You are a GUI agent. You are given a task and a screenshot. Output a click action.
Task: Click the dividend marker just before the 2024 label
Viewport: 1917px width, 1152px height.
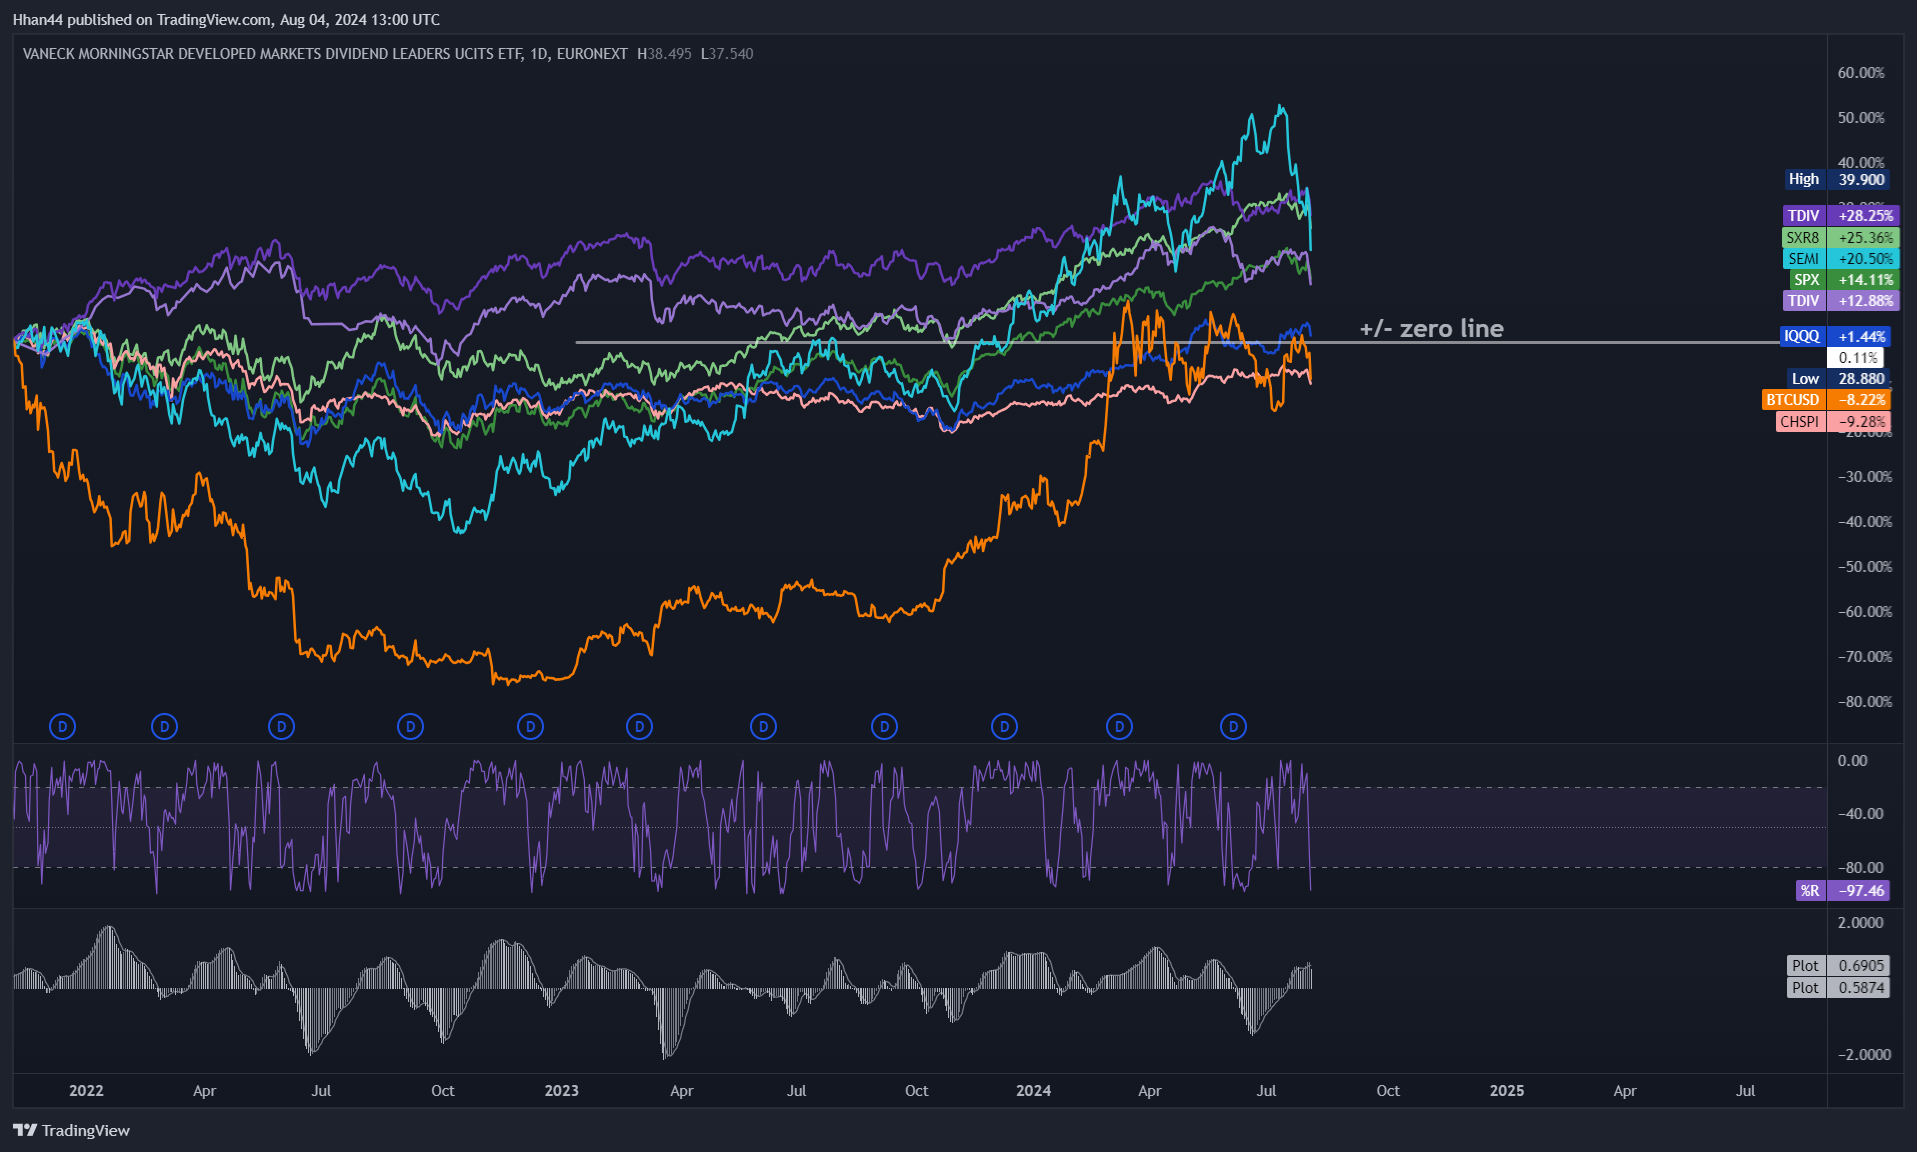click(x=1004, y=727)
